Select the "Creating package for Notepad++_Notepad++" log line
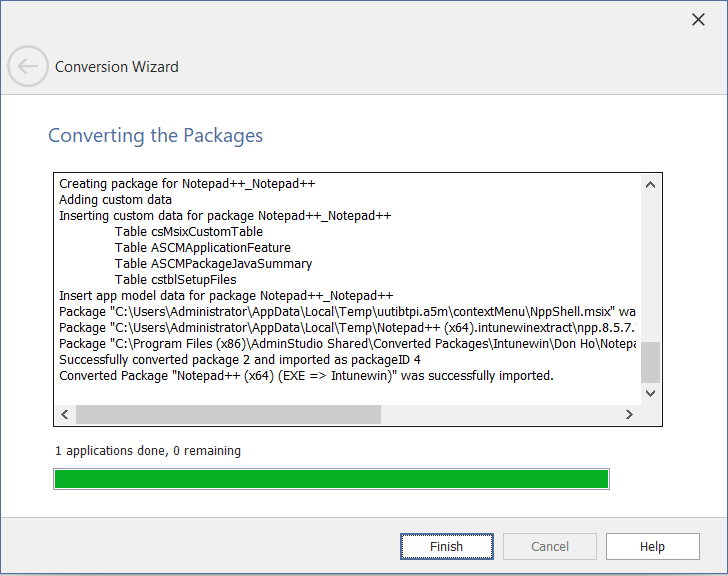The height and width of the screenshot is (576, 728). pos(187,184)
